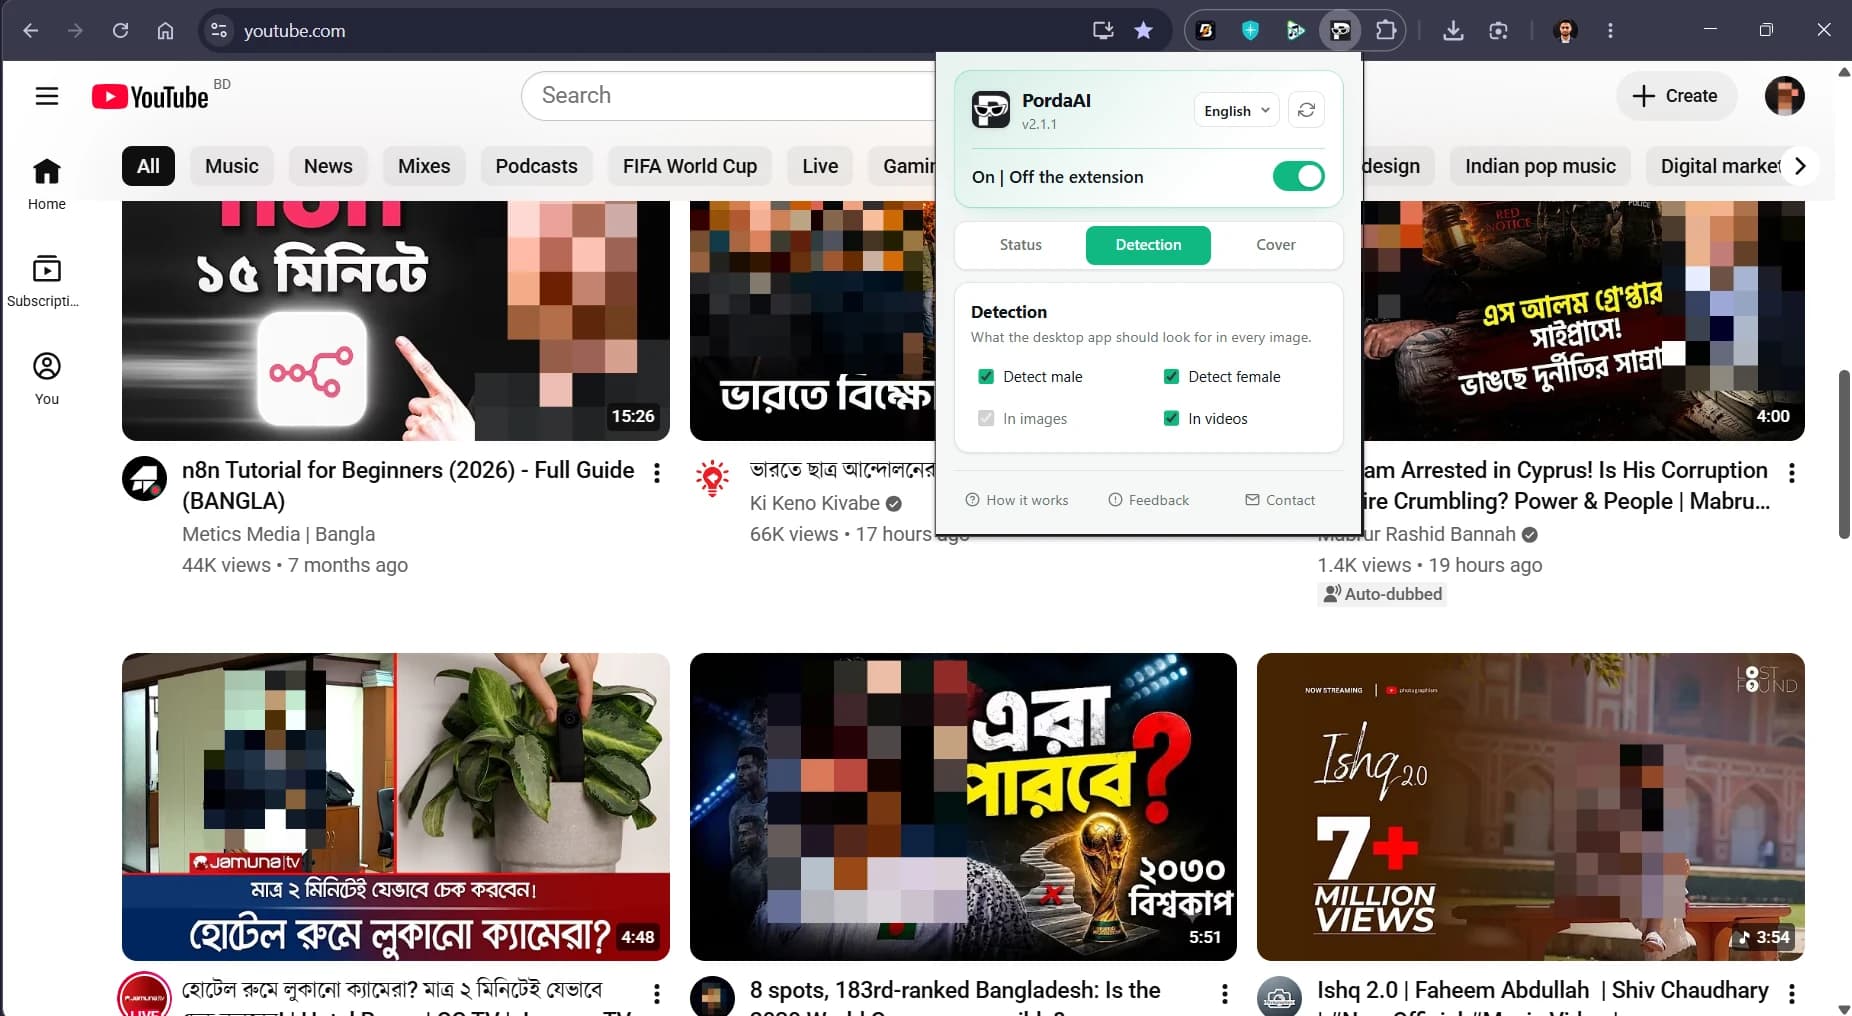The image size is (1852, 1016).
Task: Open Subscriptions from the sidebar
Action: coord(44,281)
